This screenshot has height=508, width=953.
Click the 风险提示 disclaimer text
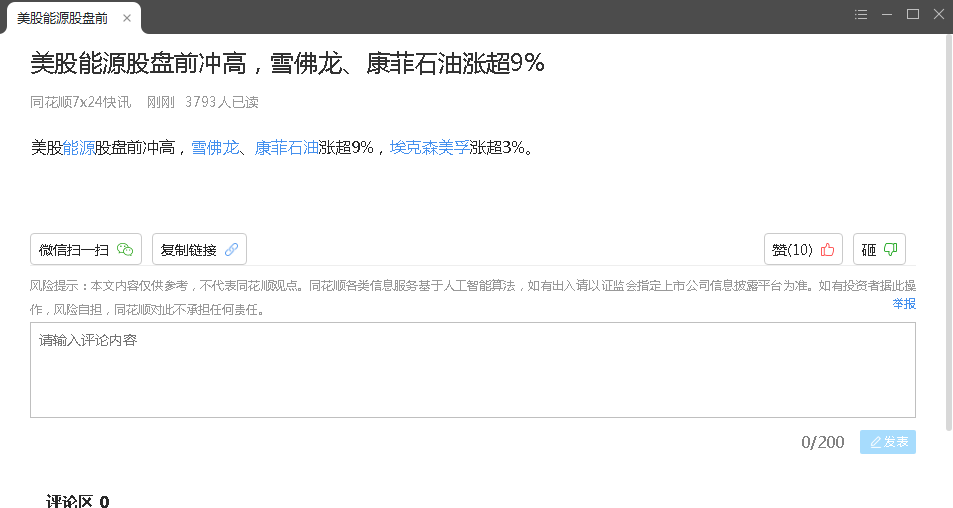[x=473, y=298]
